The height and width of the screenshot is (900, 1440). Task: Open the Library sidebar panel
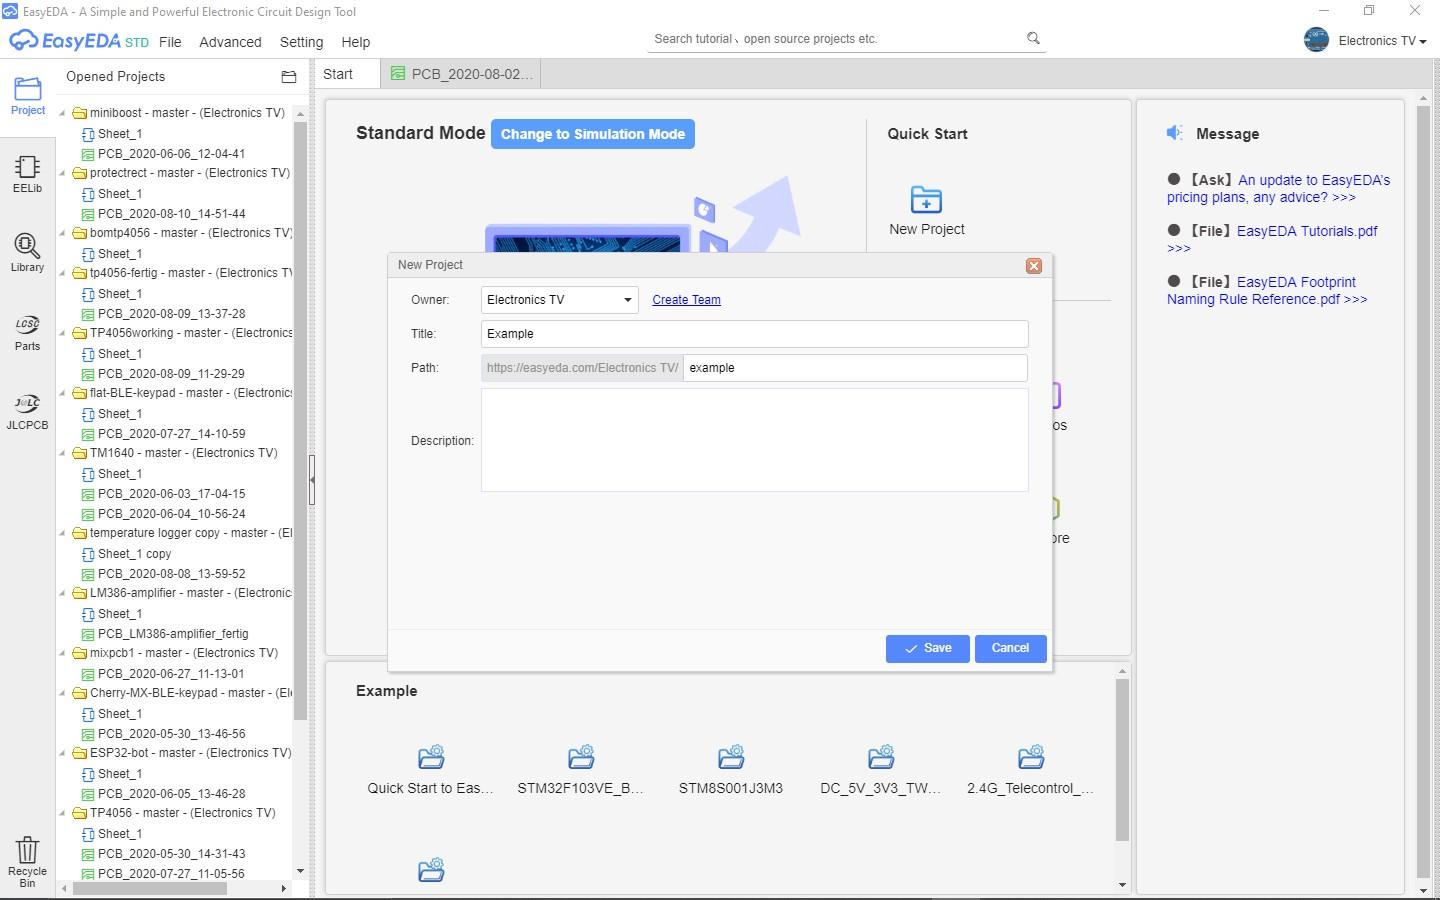[x=28, y=253]
